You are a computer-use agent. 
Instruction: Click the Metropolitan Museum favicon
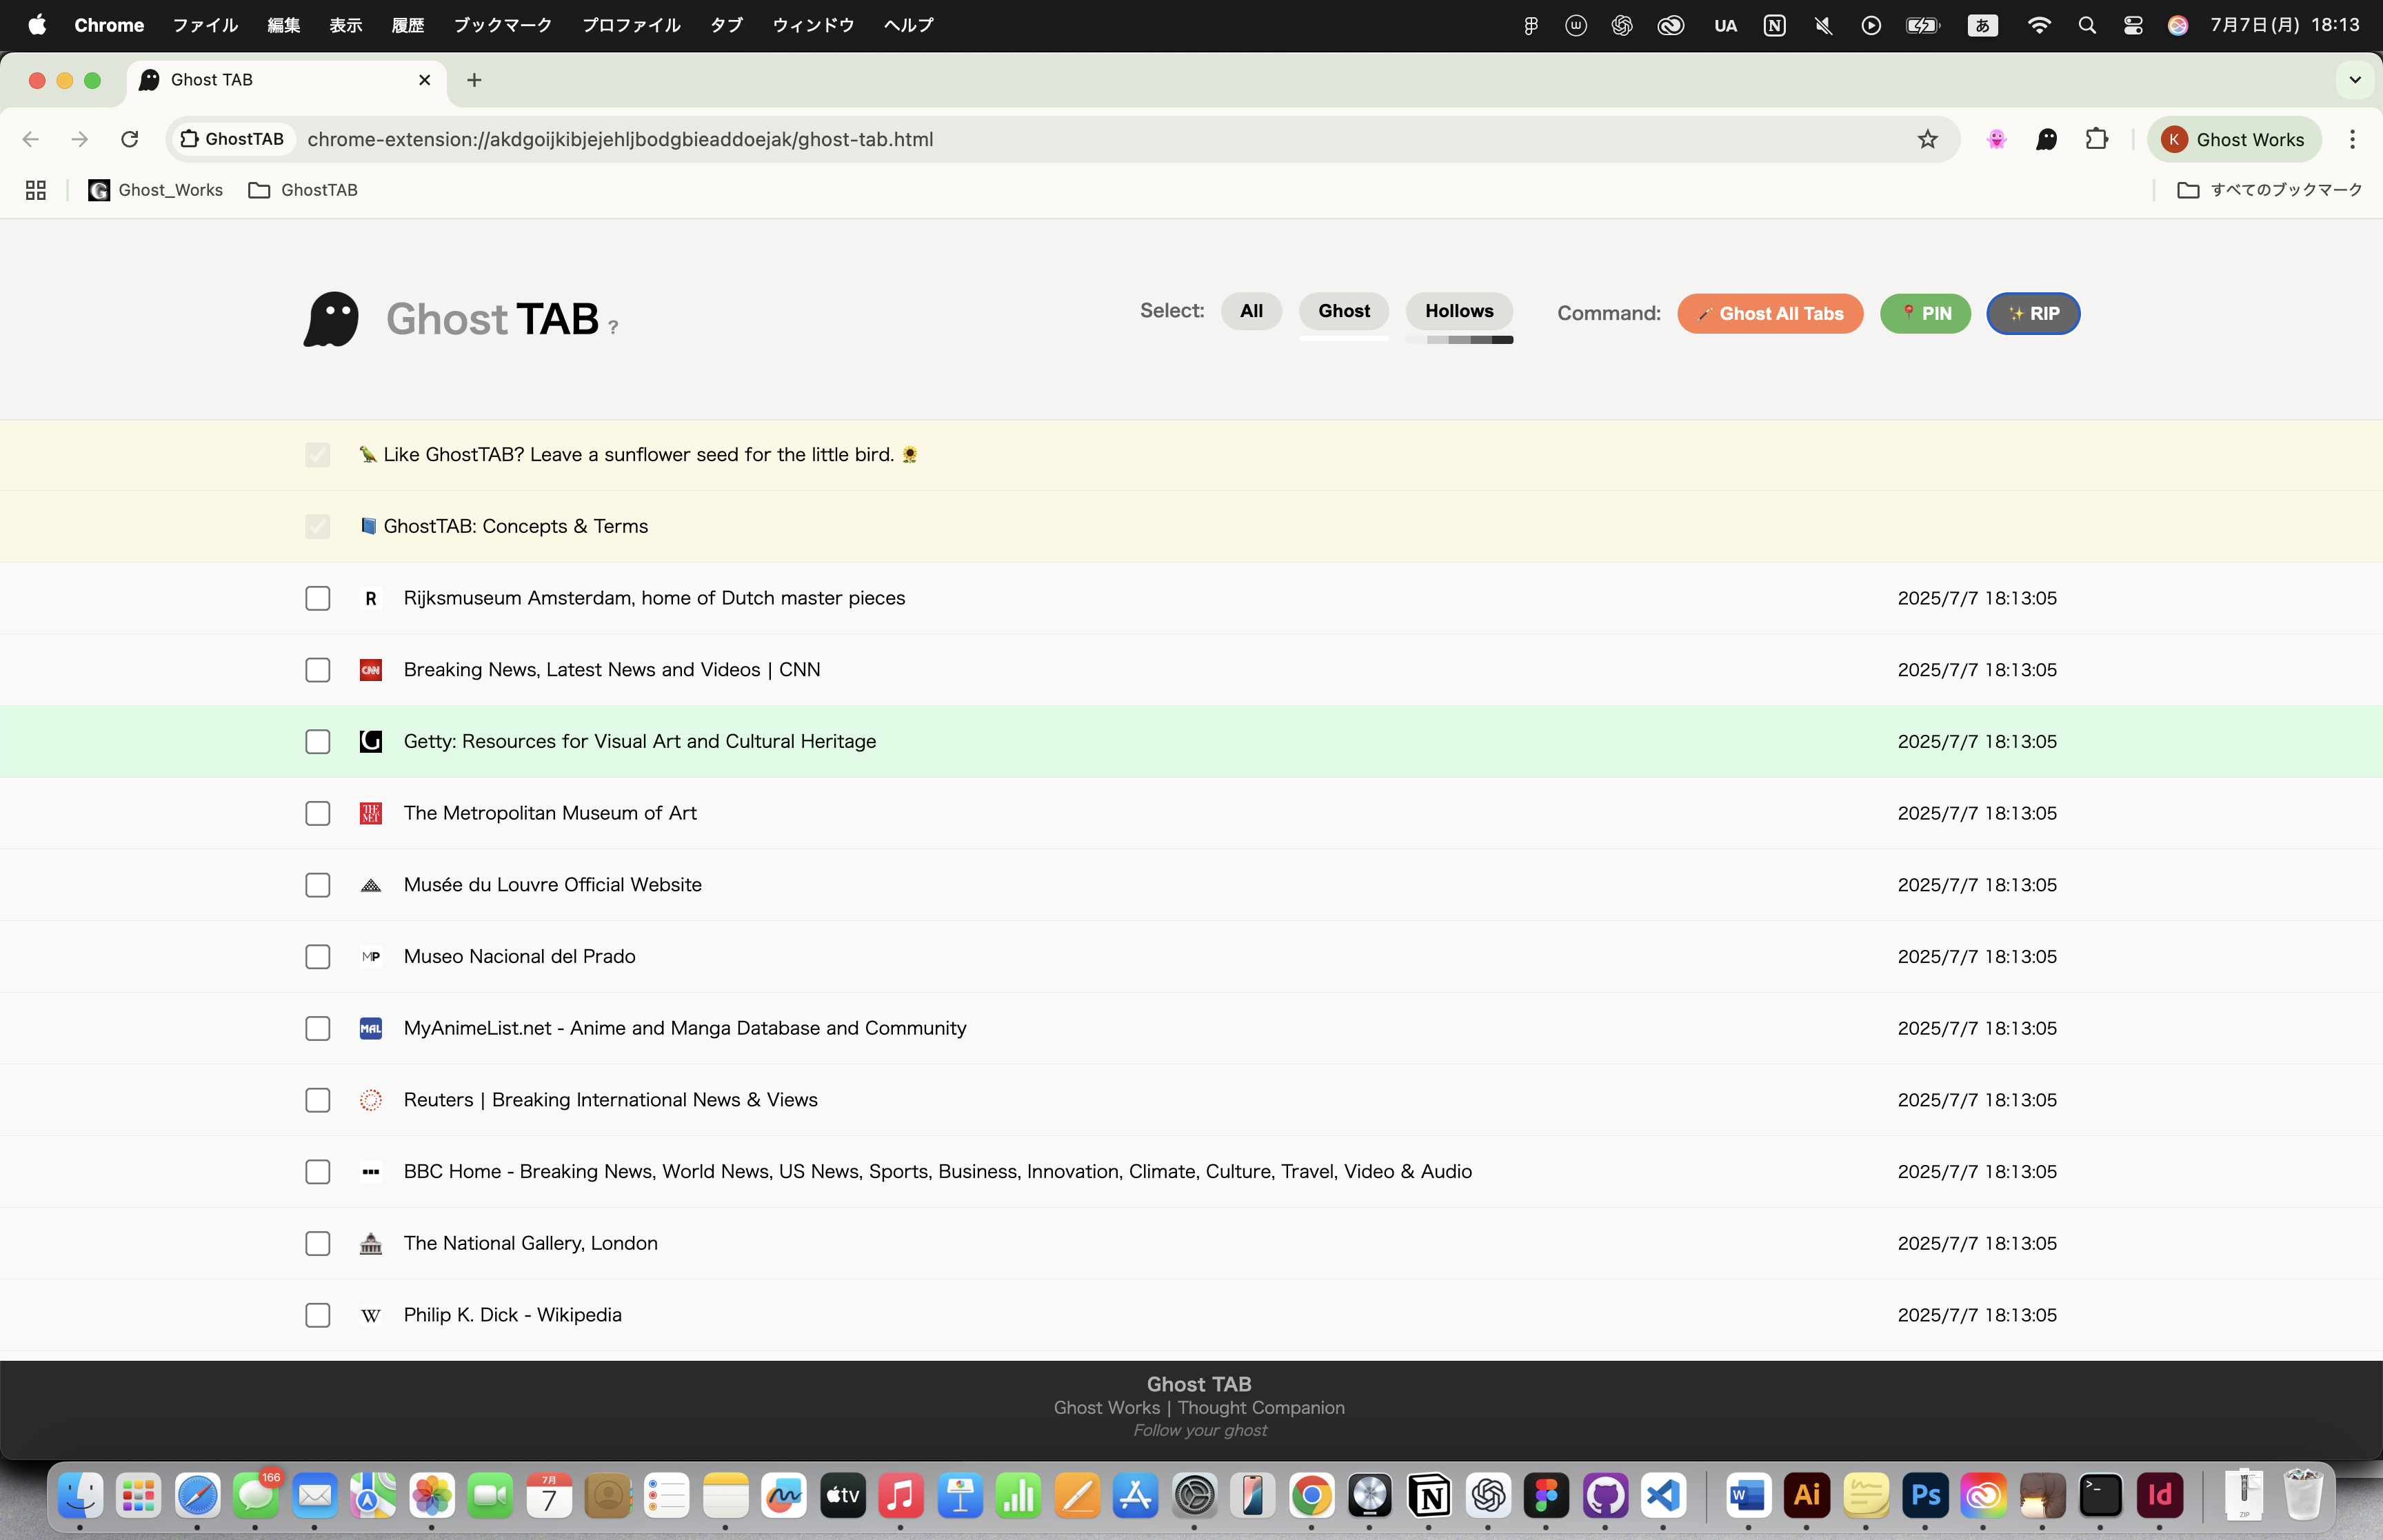tap(371, 813)
